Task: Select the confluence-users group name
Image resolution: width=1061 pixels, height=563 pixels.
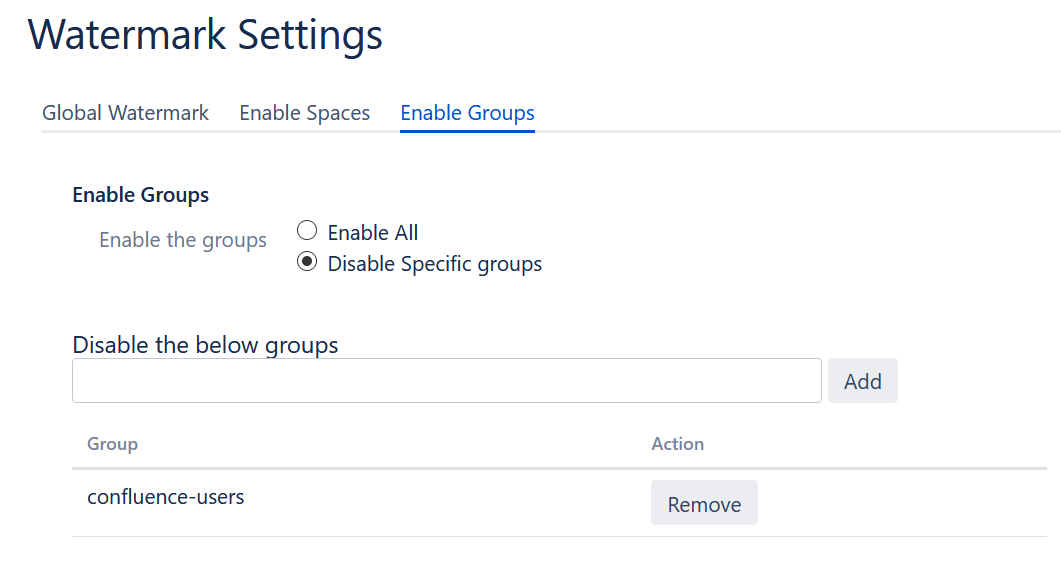Action: [166, 497]
